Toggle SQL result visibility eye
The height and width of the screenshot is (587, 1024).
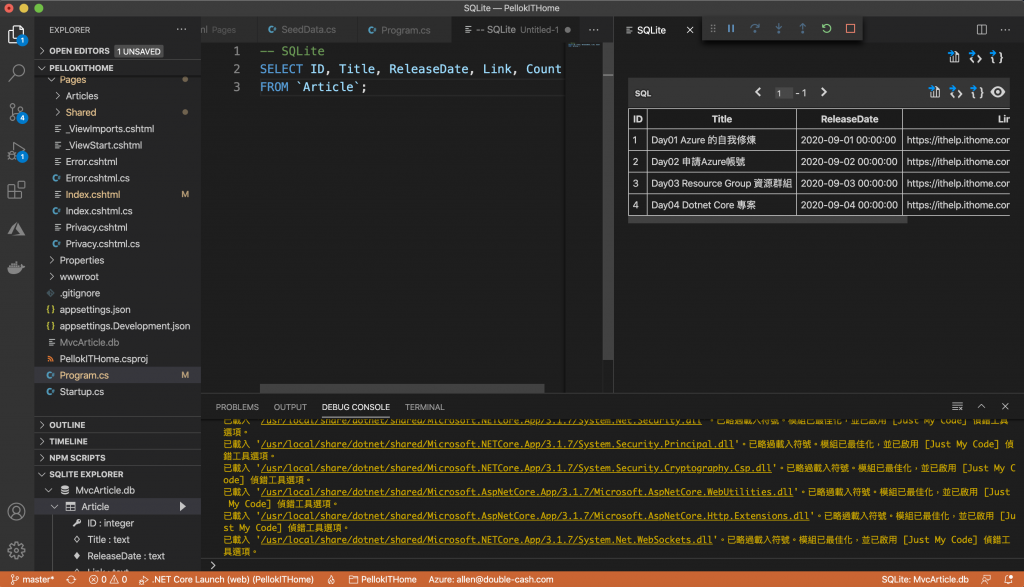click(997, 92)
